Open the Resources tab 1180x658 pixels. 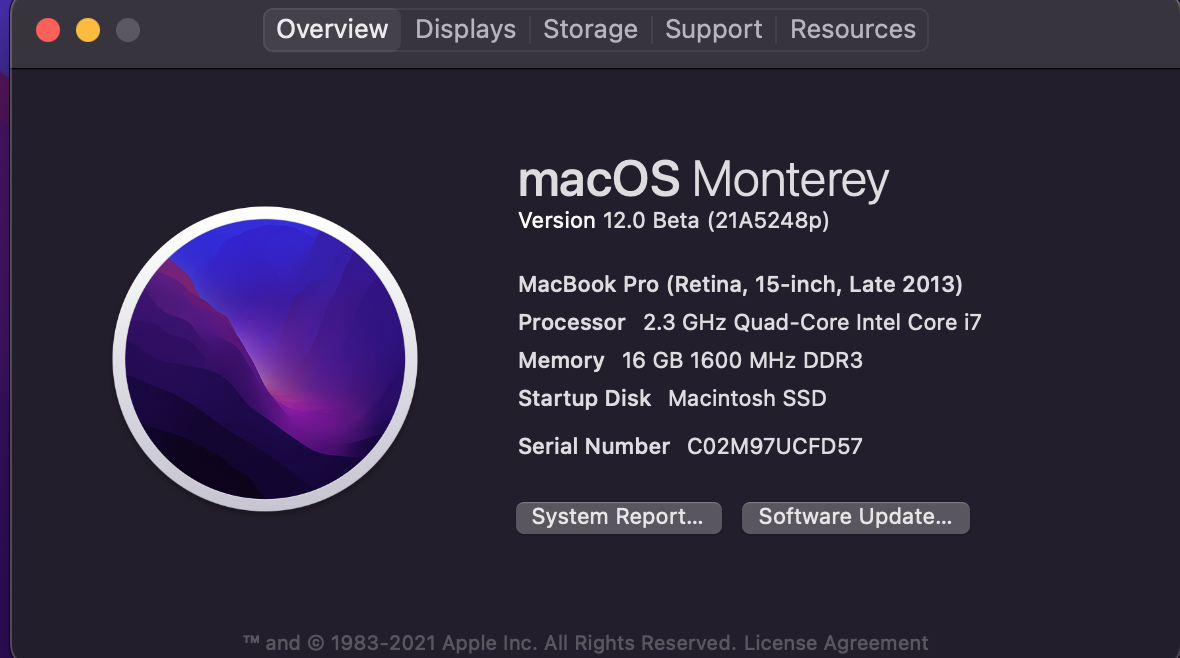pos(852,30)
